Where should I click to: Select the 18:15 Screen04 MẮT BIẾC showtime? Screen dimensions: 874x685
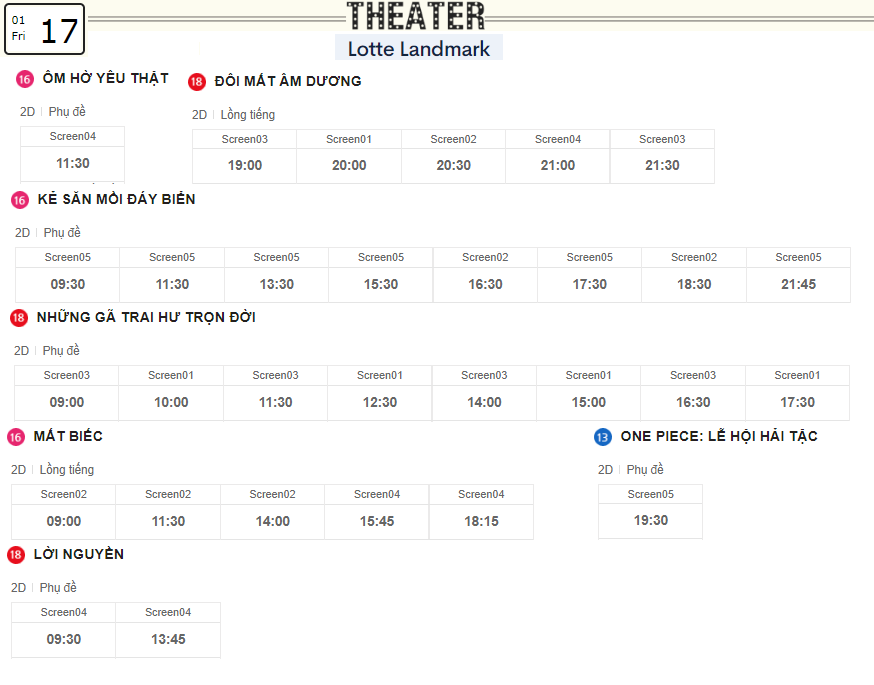point(481,512)
